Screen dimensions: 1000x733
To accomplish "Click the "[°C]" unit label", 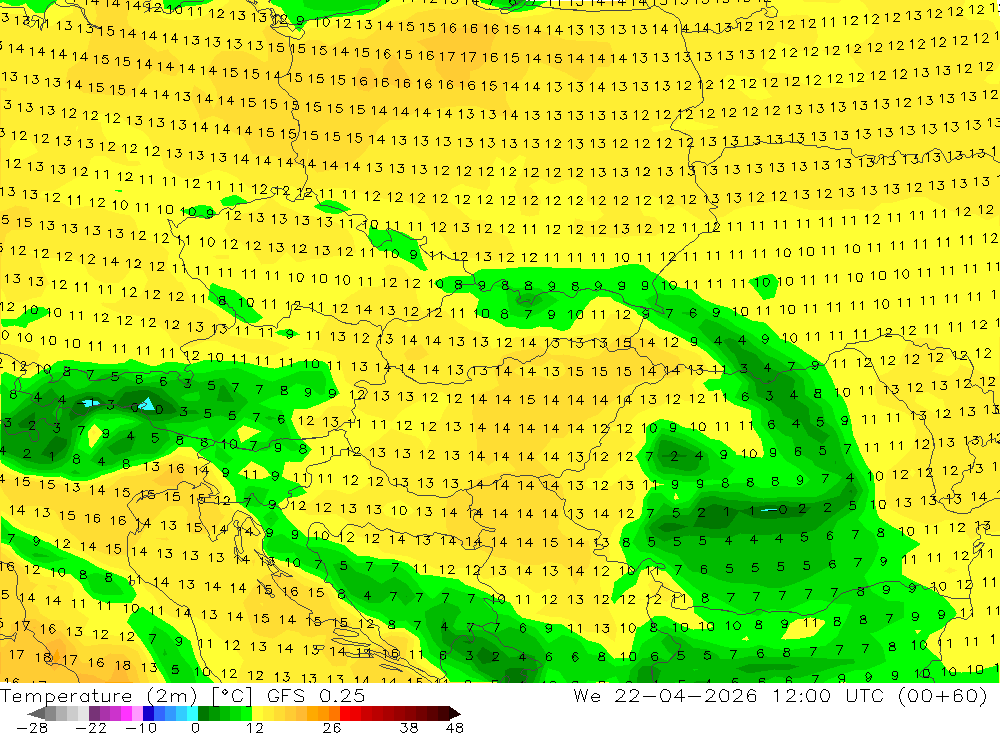I will [x=232, y=696].
